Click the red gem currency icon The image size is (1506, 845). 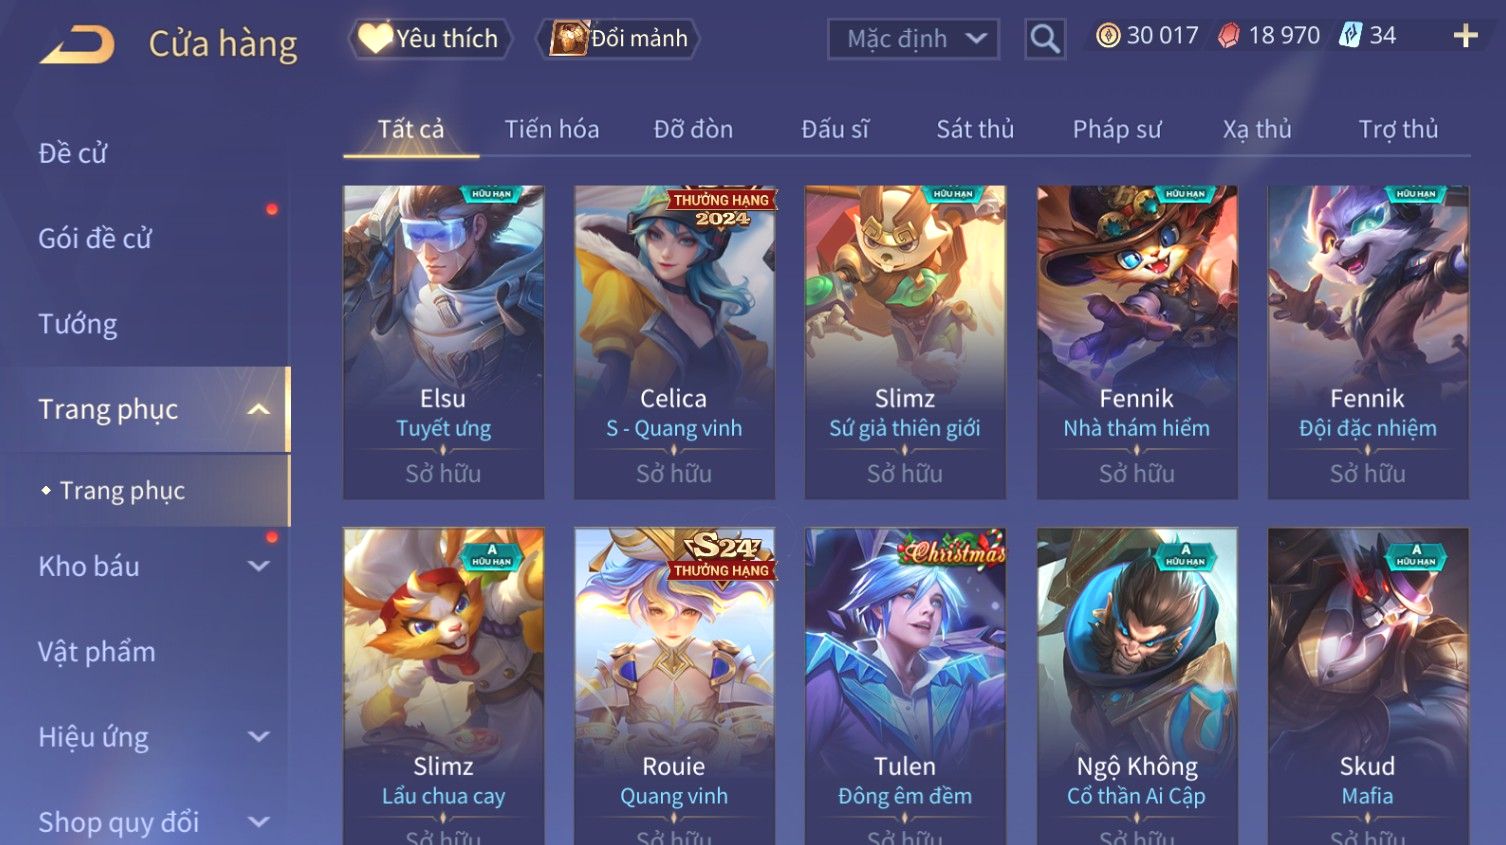point(1229,36)
